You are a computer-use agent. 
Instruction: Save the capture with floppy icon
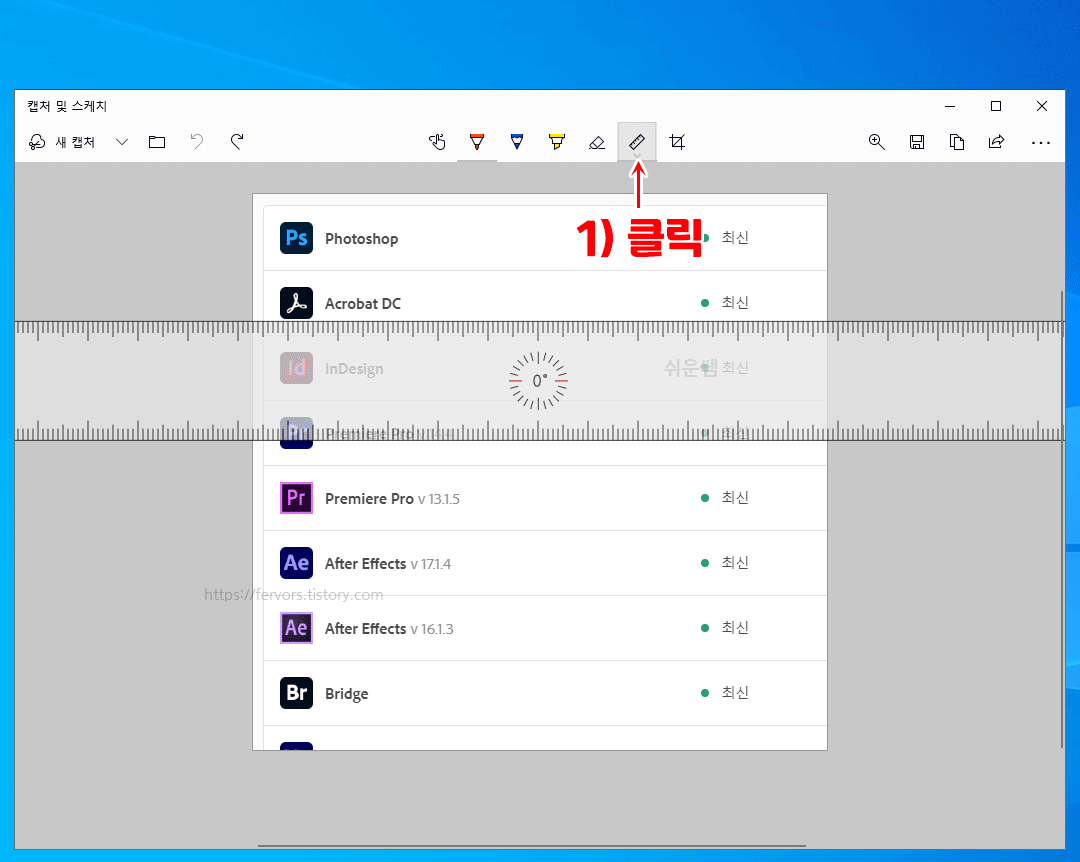917,142
